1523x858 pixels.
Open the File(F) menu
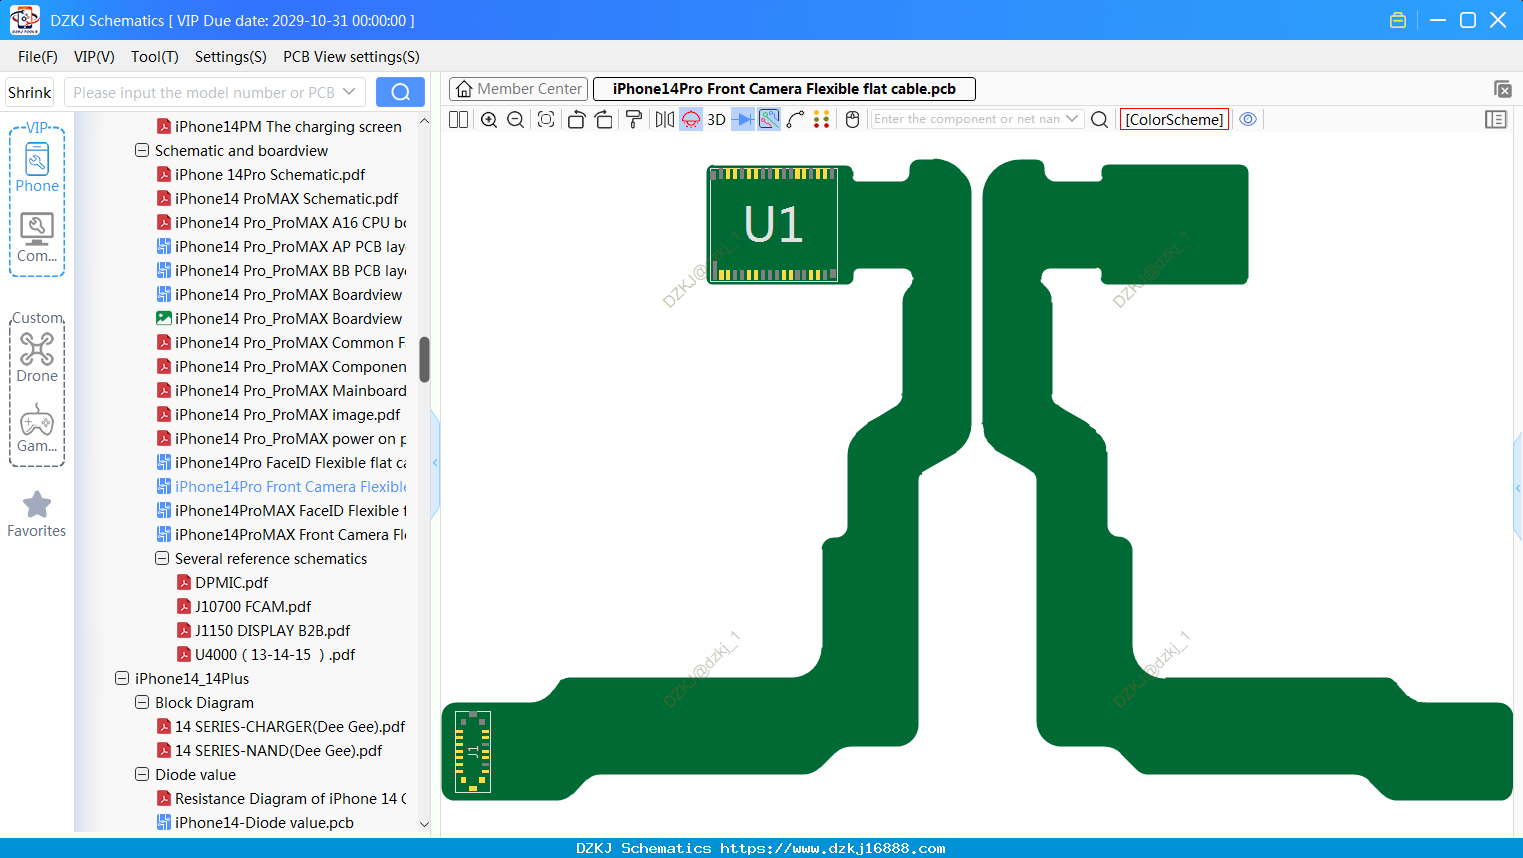(x=38, y=57)
